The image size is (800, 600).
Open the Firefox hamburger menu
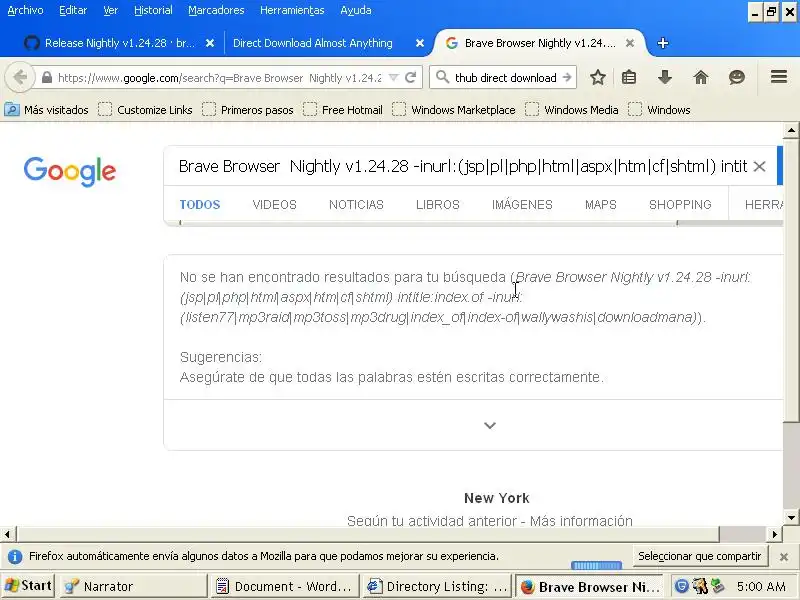[779, 77]
